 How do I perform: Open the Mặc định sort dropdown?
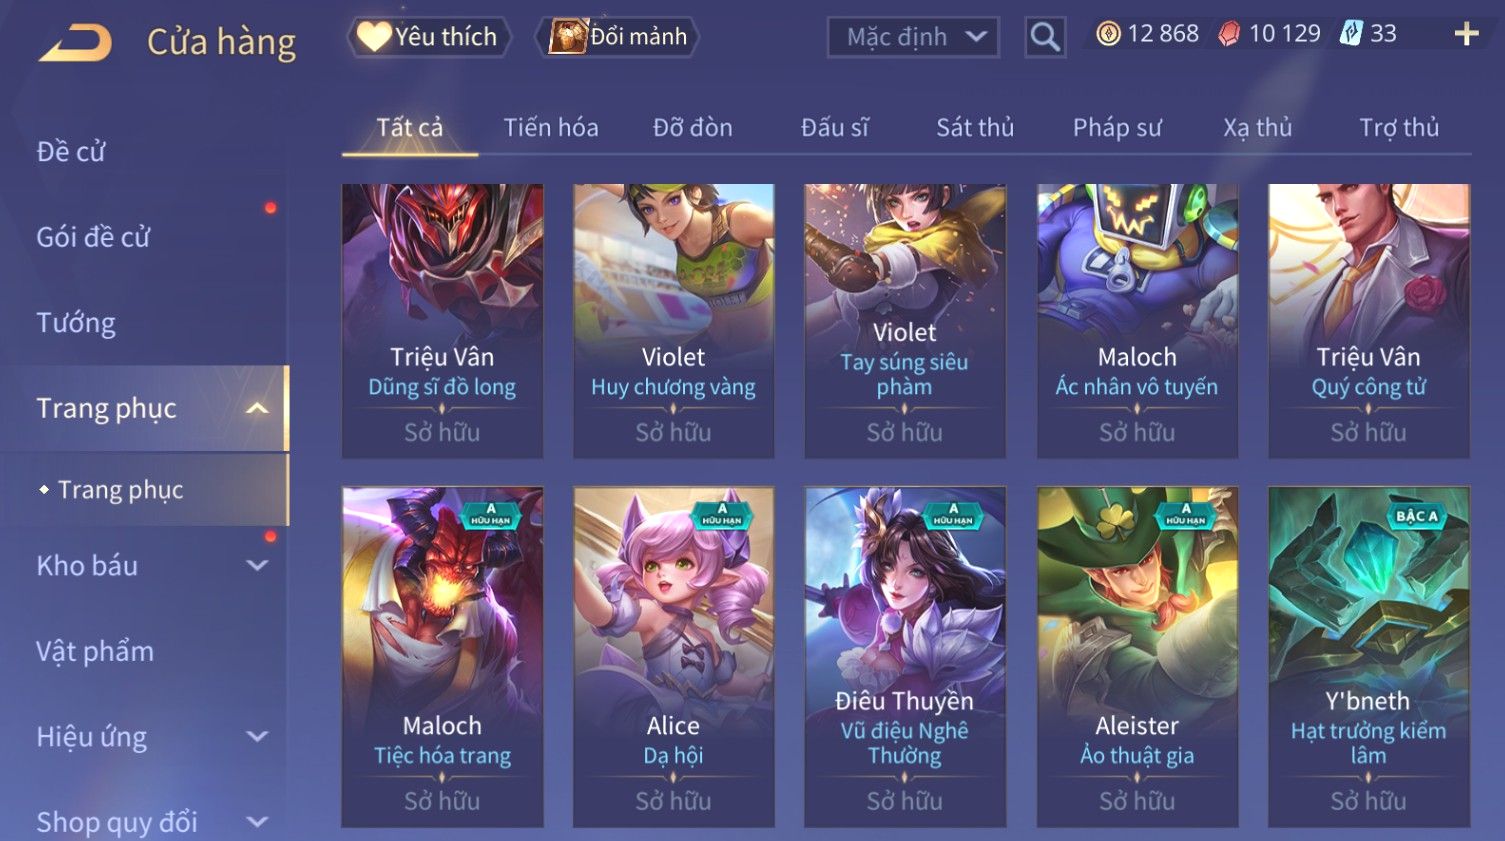coord(913,38)
